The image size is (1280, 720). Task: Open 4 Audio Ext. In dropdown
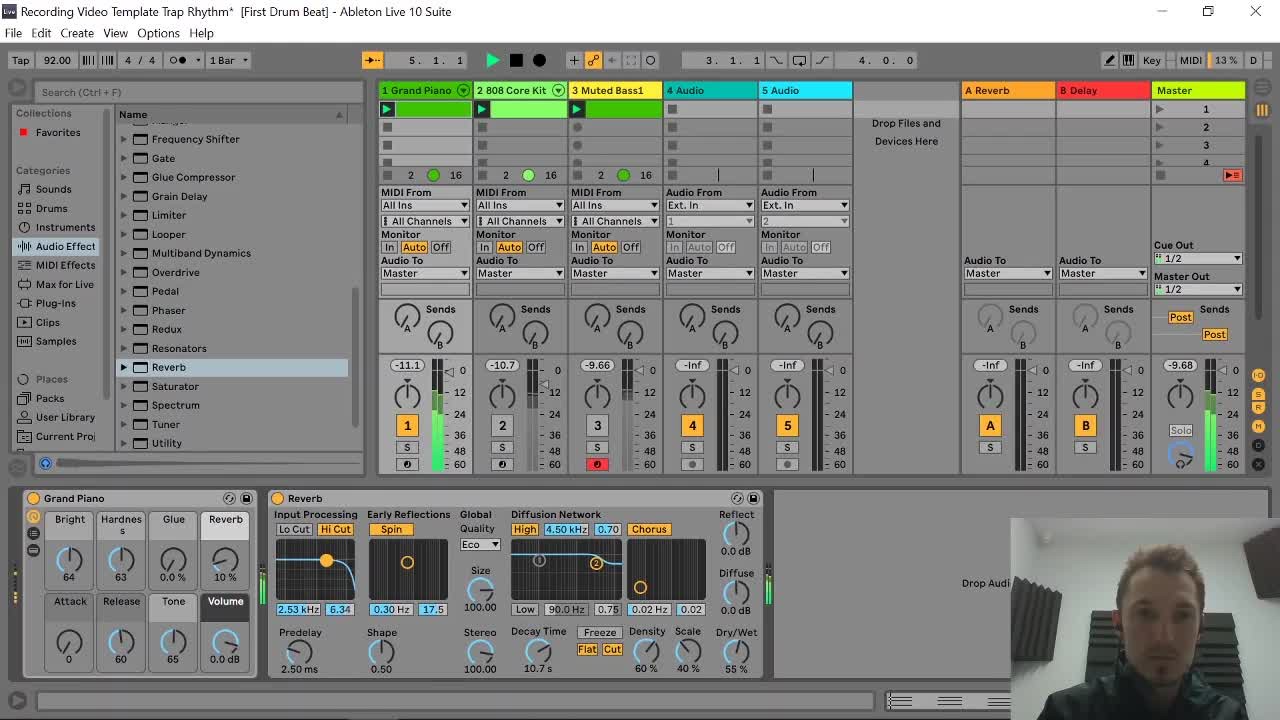[710, 206]
